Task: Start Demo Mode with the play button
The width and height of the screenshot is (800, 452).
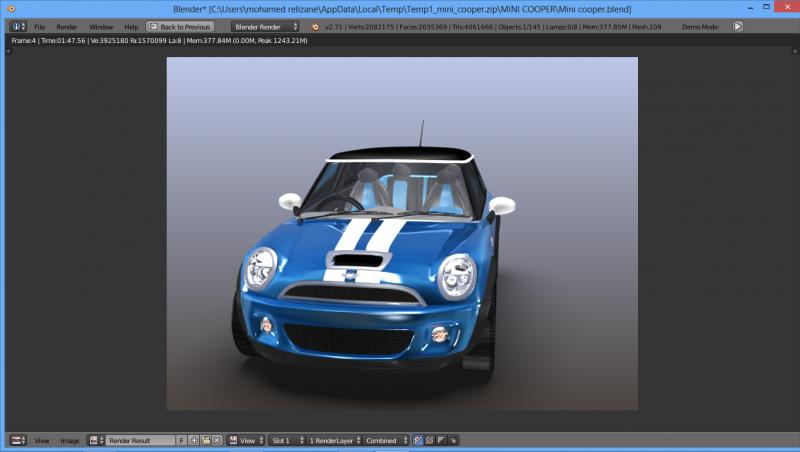Action: [x=738, y=27]
